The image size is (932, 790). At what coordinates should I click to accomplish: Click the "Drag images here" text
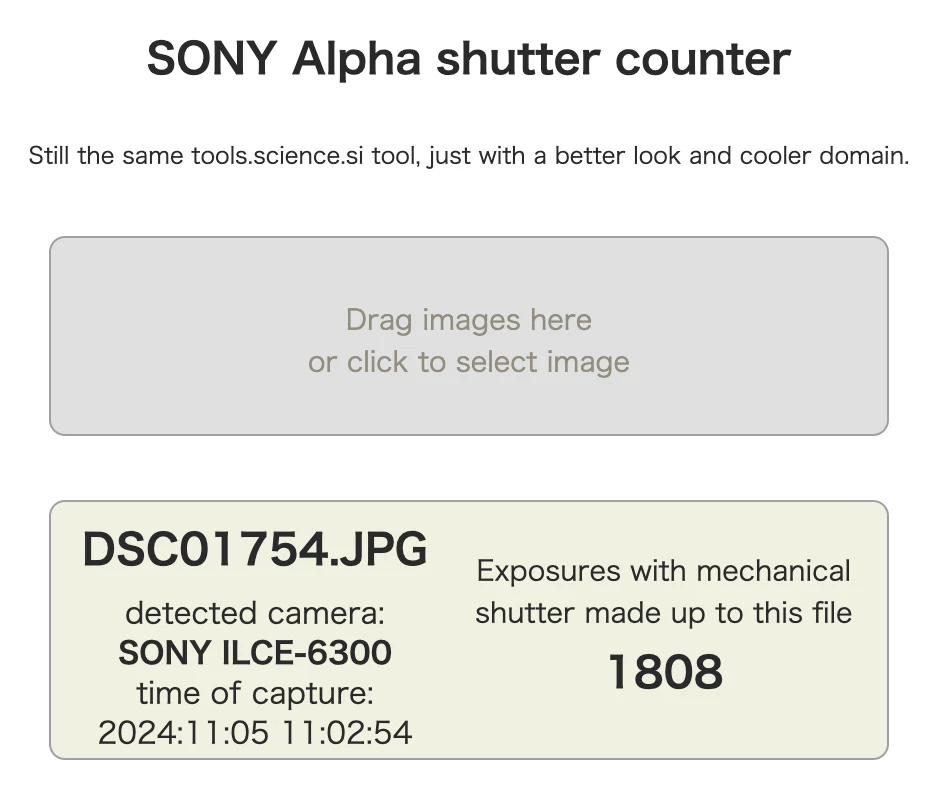(x=468, y=320)
